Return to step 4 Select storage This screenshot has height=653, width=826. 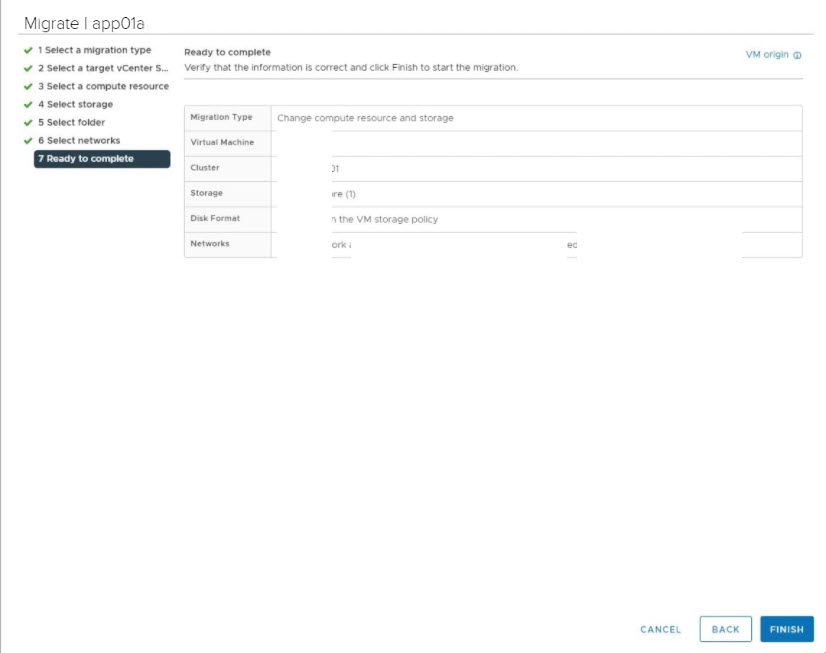(75, 104)
